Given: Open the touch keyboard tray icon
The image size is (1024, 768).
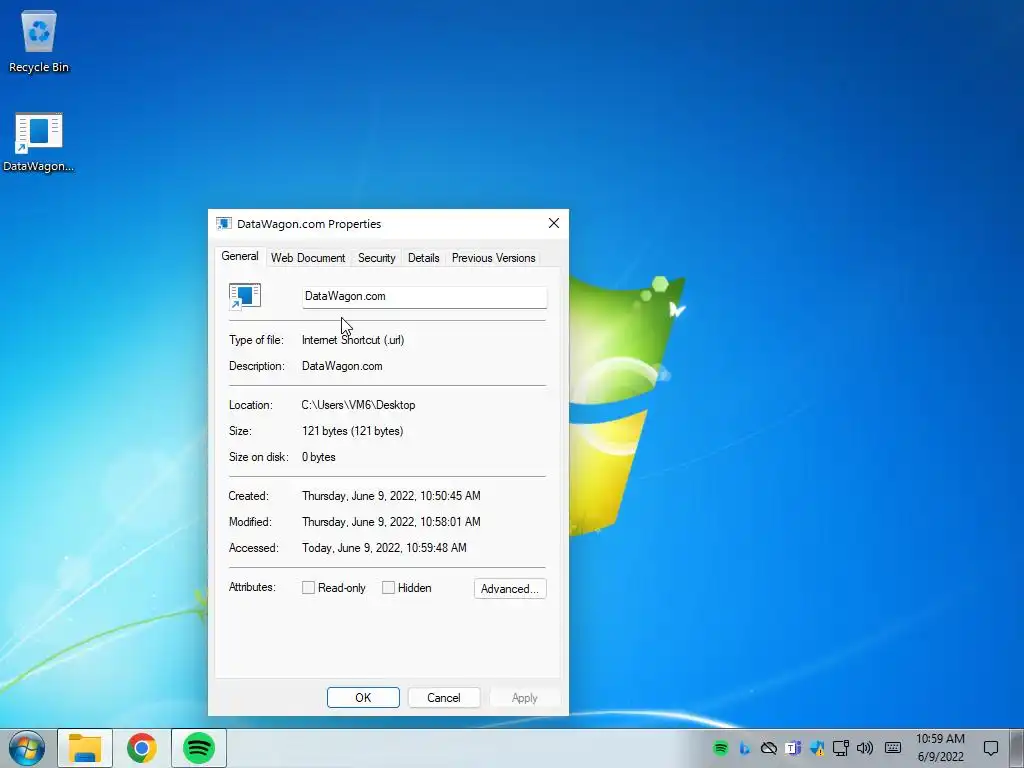Looking at the screenshot, I should 893,748.
